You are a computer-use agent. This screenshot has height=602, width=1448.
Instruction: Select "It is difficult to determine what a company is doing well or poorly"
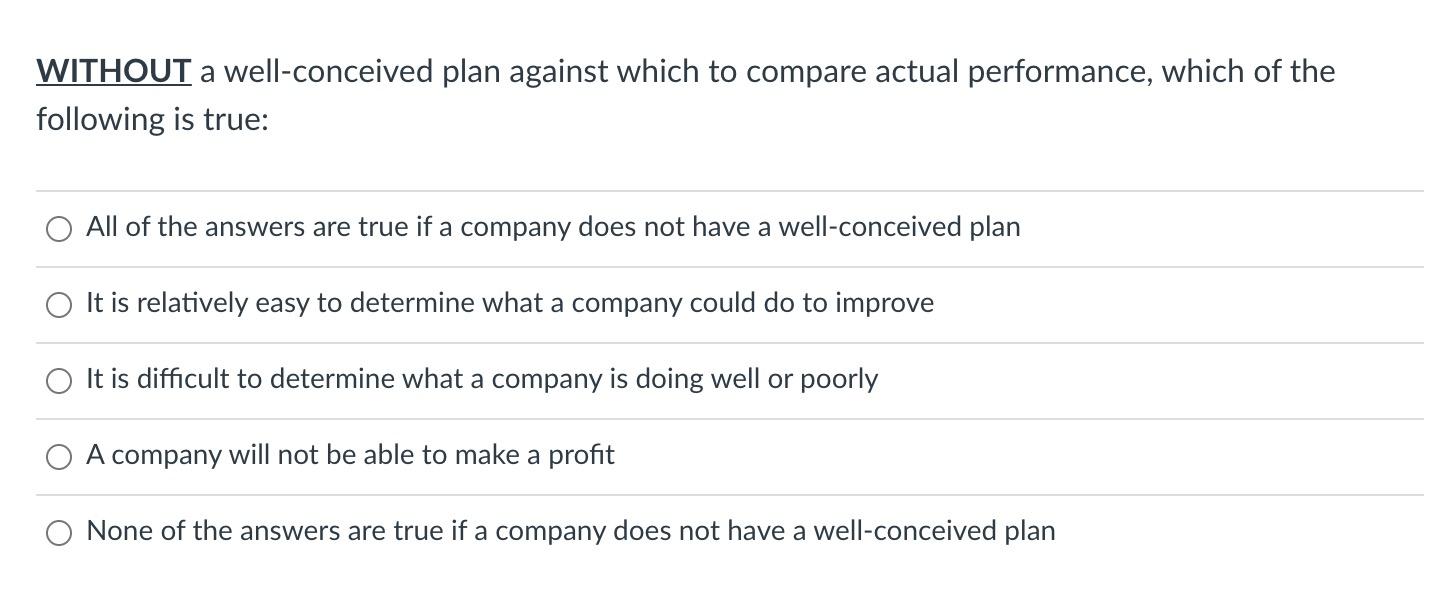[x=59, y=380]
